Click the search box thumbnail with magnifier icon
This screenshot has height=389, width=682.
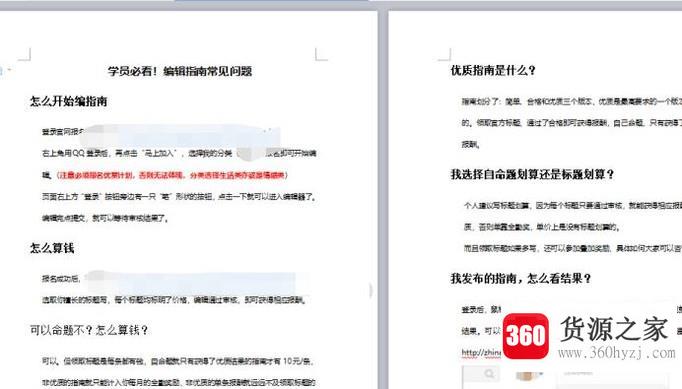(x=481, y=374)
